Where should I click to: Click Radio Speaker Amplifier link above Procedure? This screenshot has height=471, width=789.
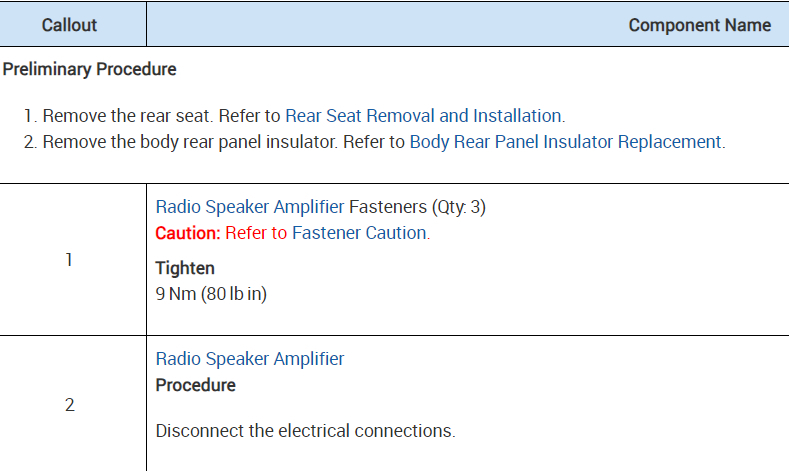tap(250, 359)
